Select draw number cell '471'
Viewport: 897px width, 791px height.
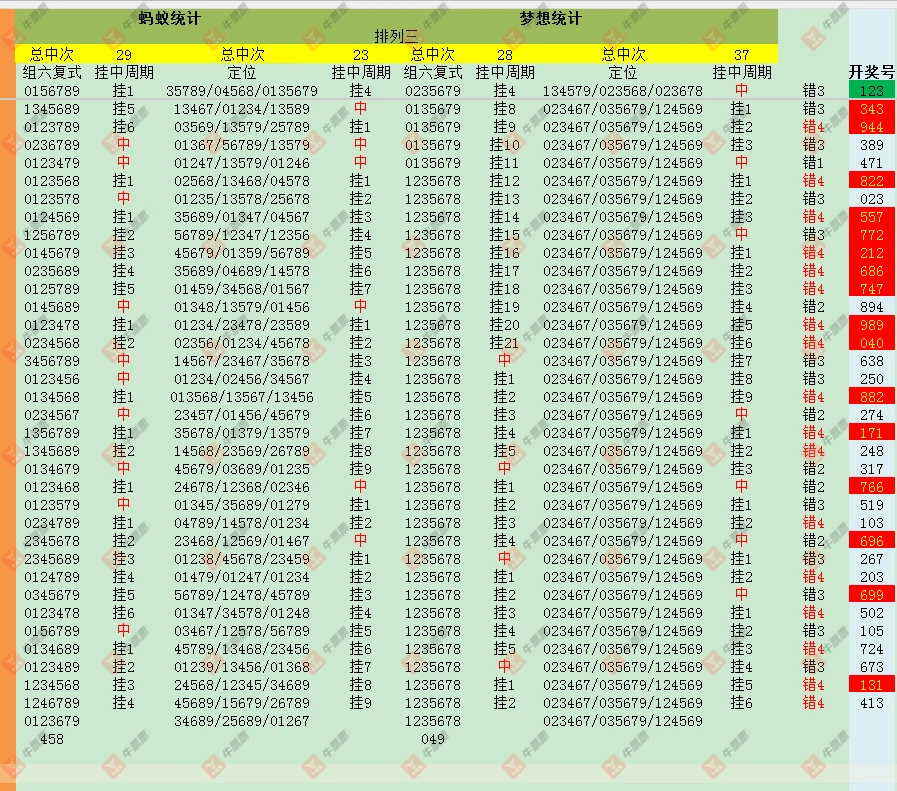pos(871,163)
